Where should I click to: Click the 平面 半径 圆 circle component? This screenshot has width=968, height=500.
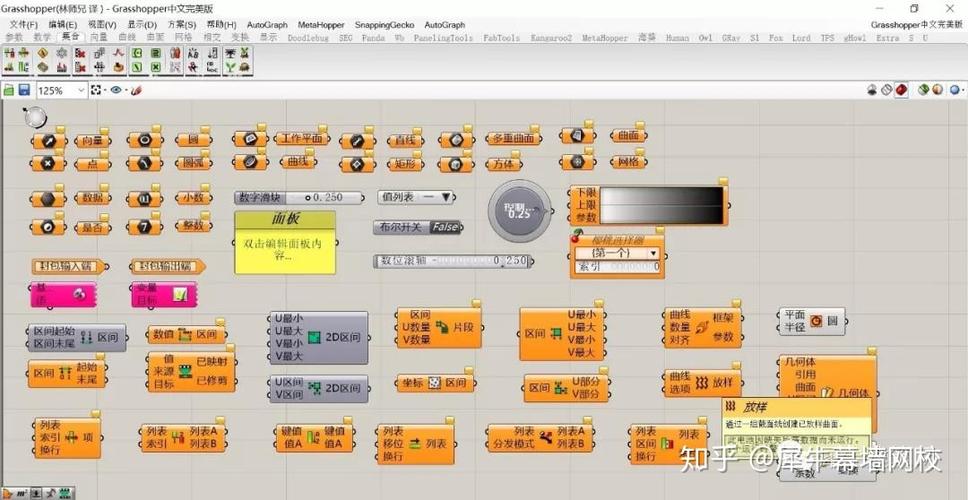(x=811, y=321)
